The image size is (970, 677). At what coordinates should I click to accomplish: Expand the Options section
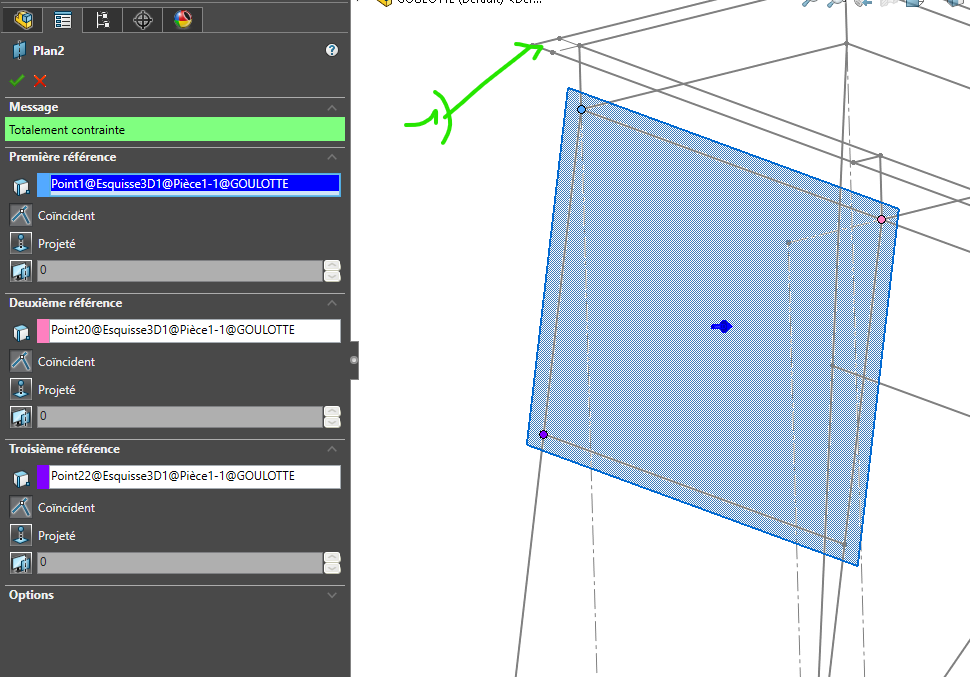pos(332,595)
